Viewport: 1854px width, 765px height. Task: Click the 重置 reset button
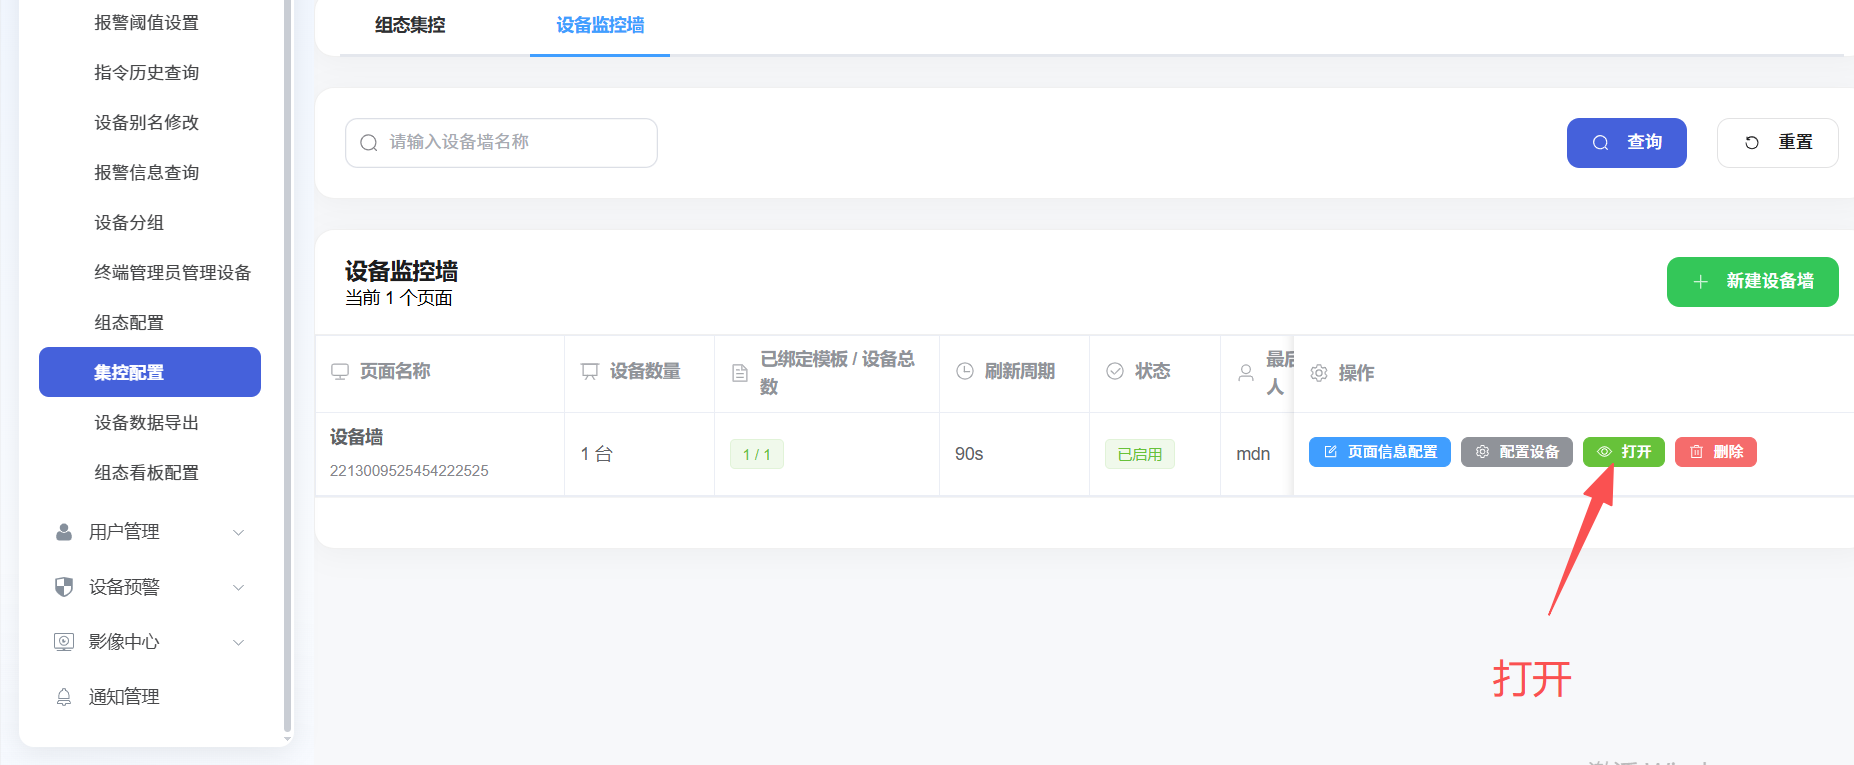(1778, 143)
